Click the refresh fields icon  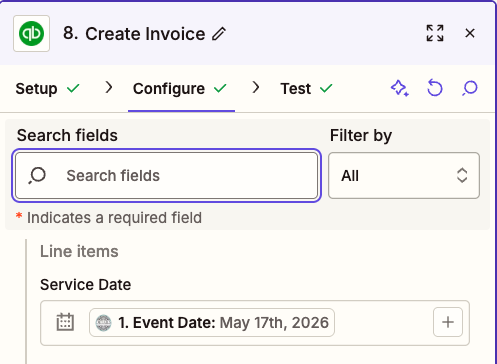(435, 88)
